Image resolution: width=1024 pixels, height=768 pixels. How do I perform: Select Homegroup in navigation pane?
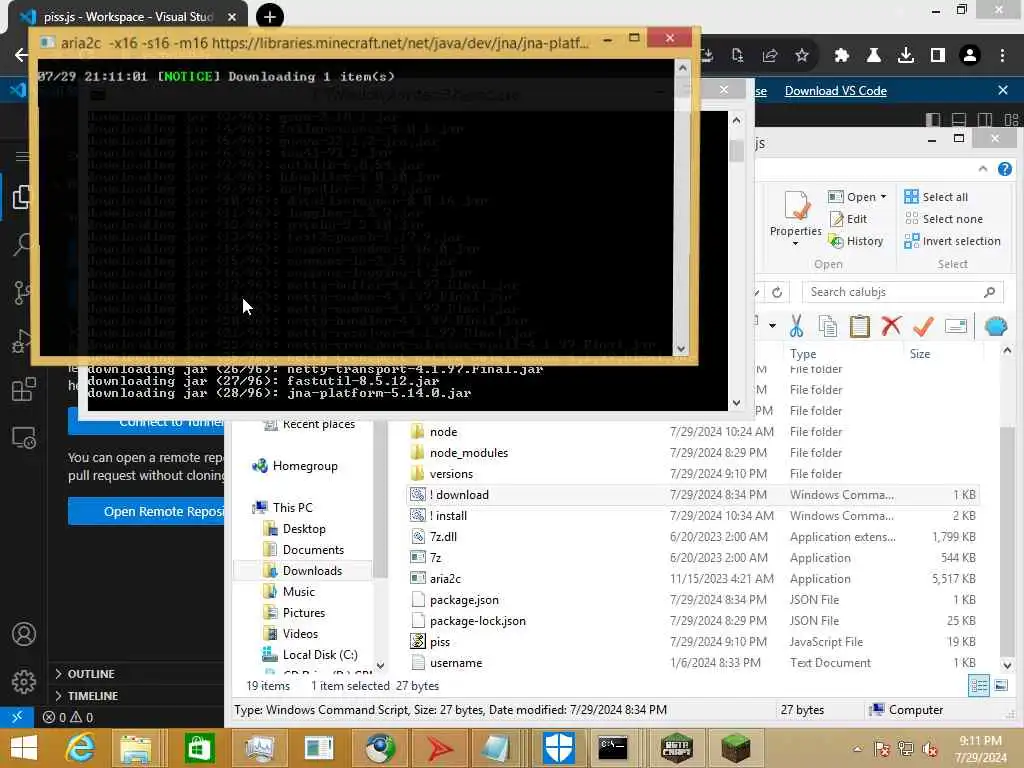click(305, 466)
